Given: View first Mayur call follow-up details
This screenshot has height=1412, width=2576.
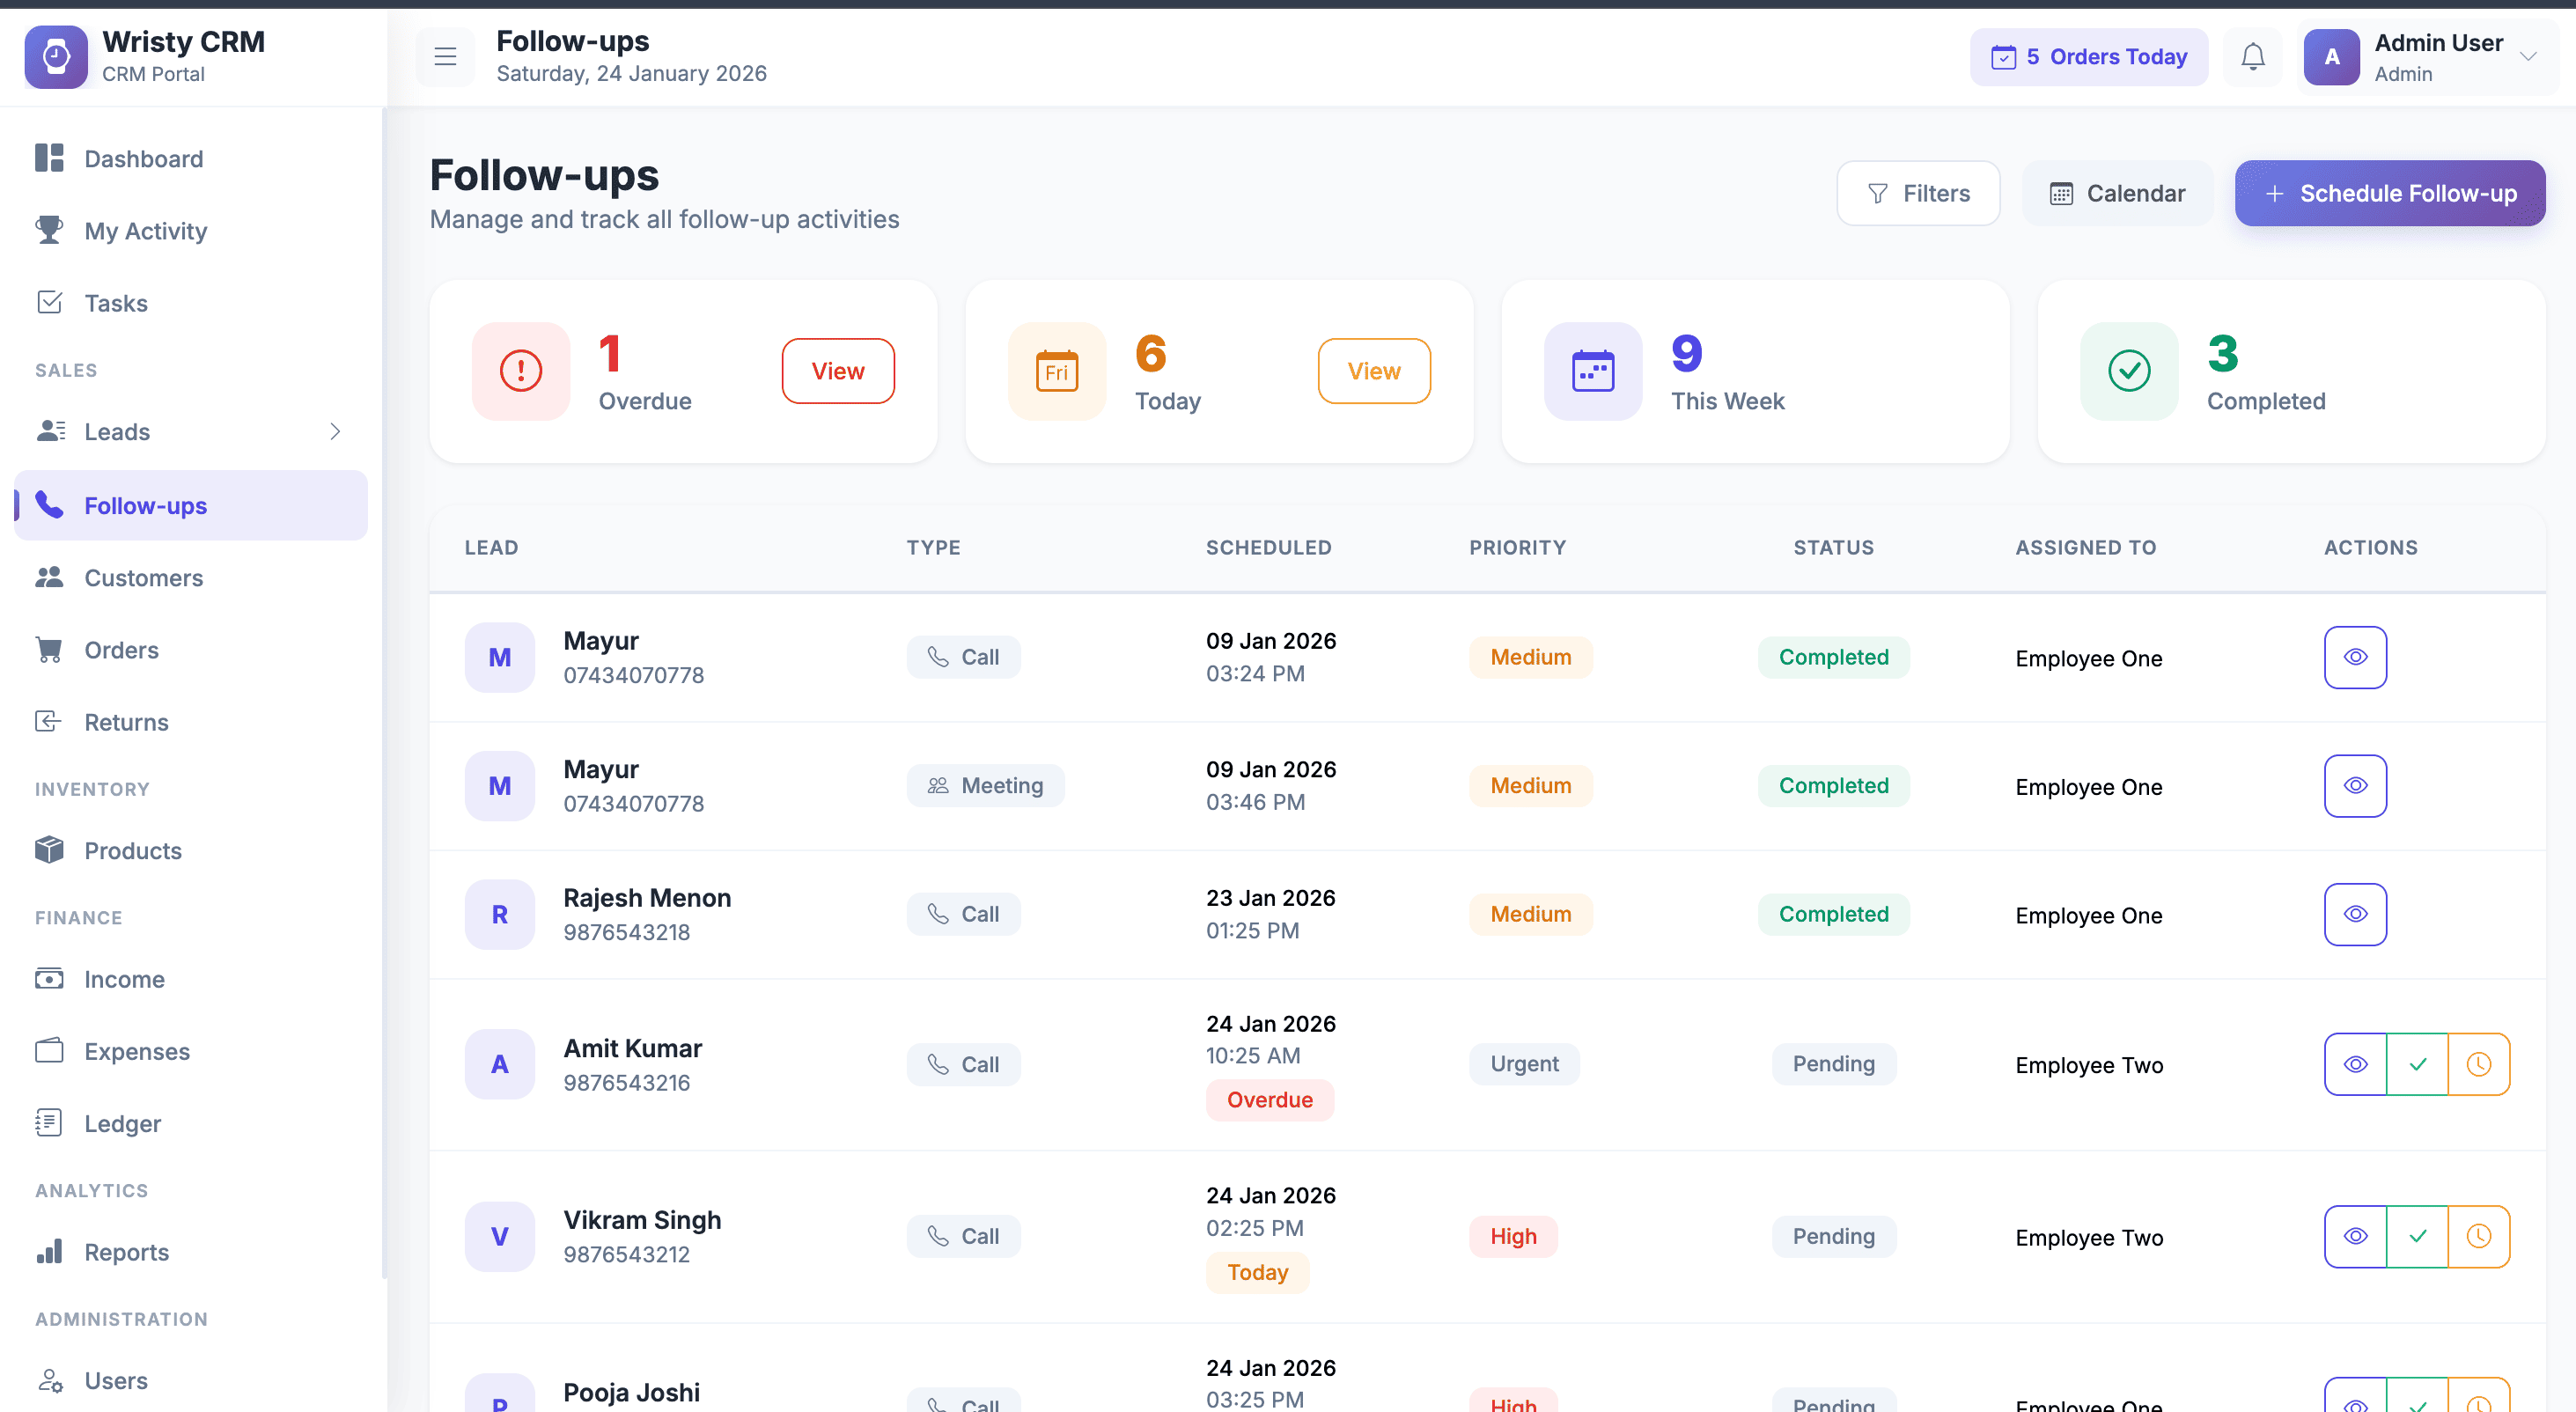Looking at the screenshot, I should 2355,657.
